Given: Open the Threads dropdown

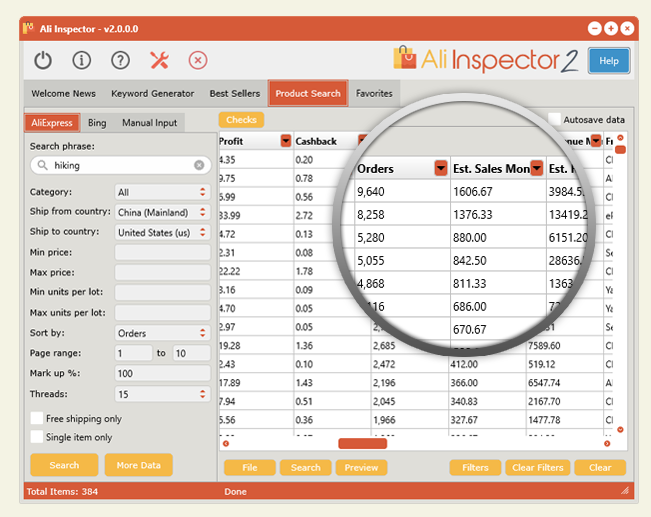Looking at the screenshot, I should (x=162, y=394).
